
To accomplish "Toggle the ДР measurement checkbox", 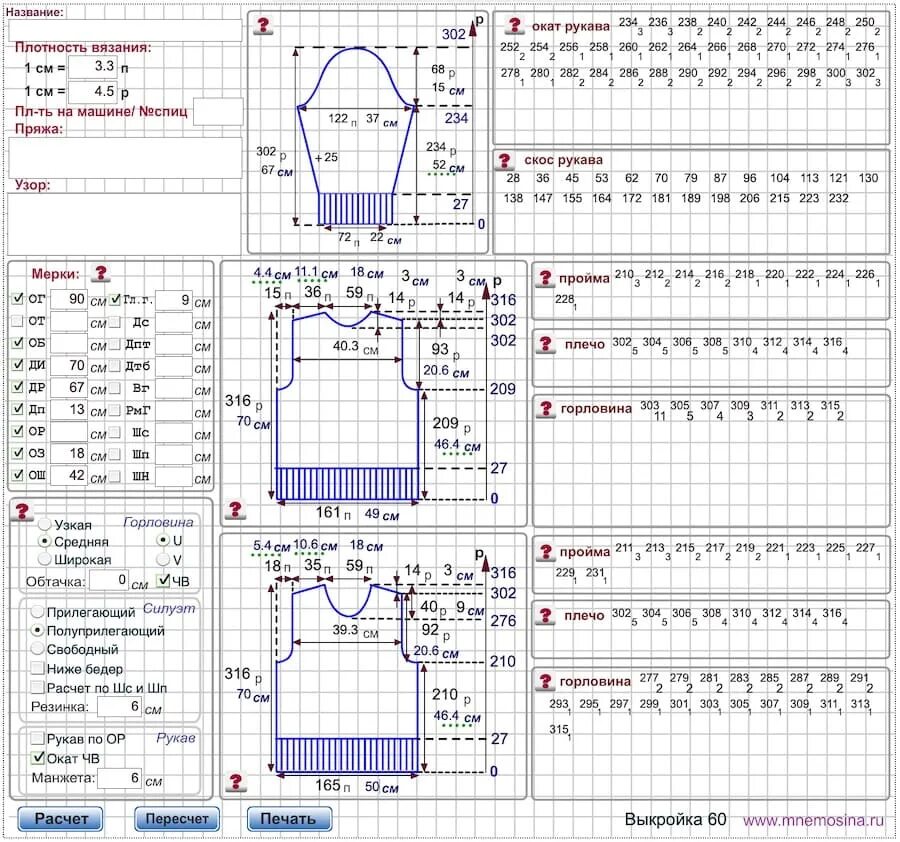I will coord(18,386).
